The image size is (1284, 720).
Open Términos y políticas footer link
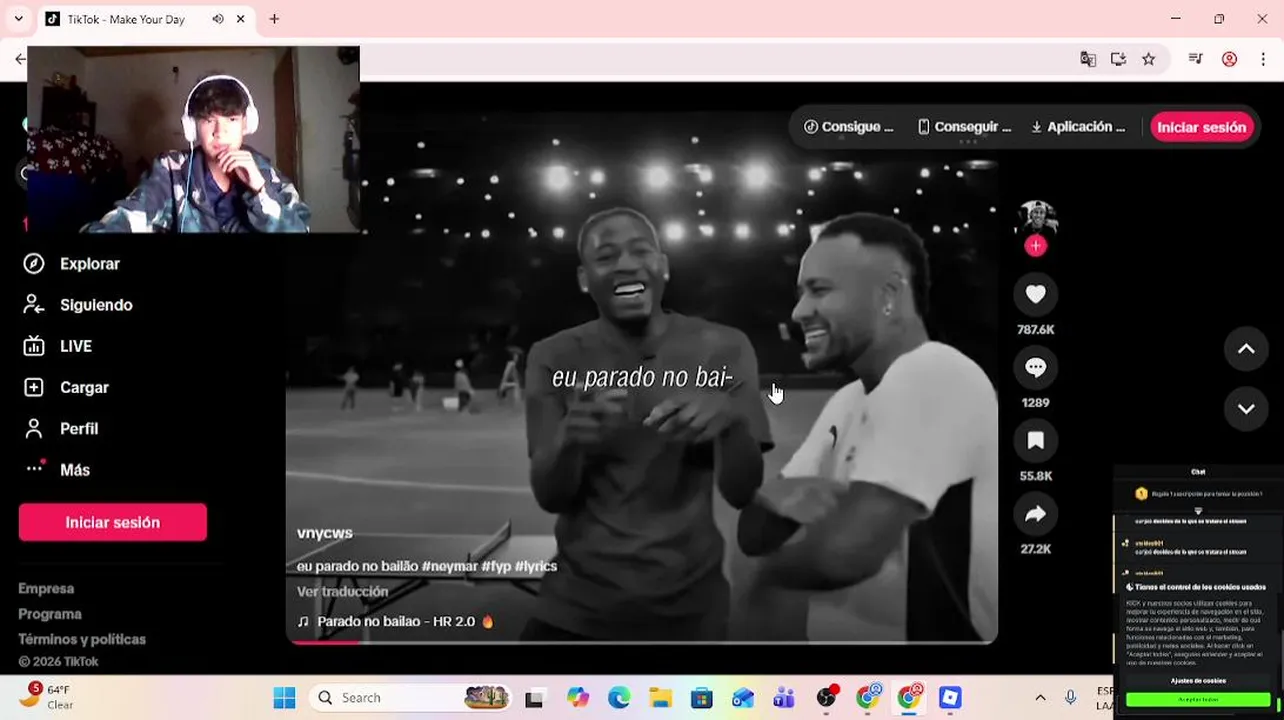click(82, 639)
